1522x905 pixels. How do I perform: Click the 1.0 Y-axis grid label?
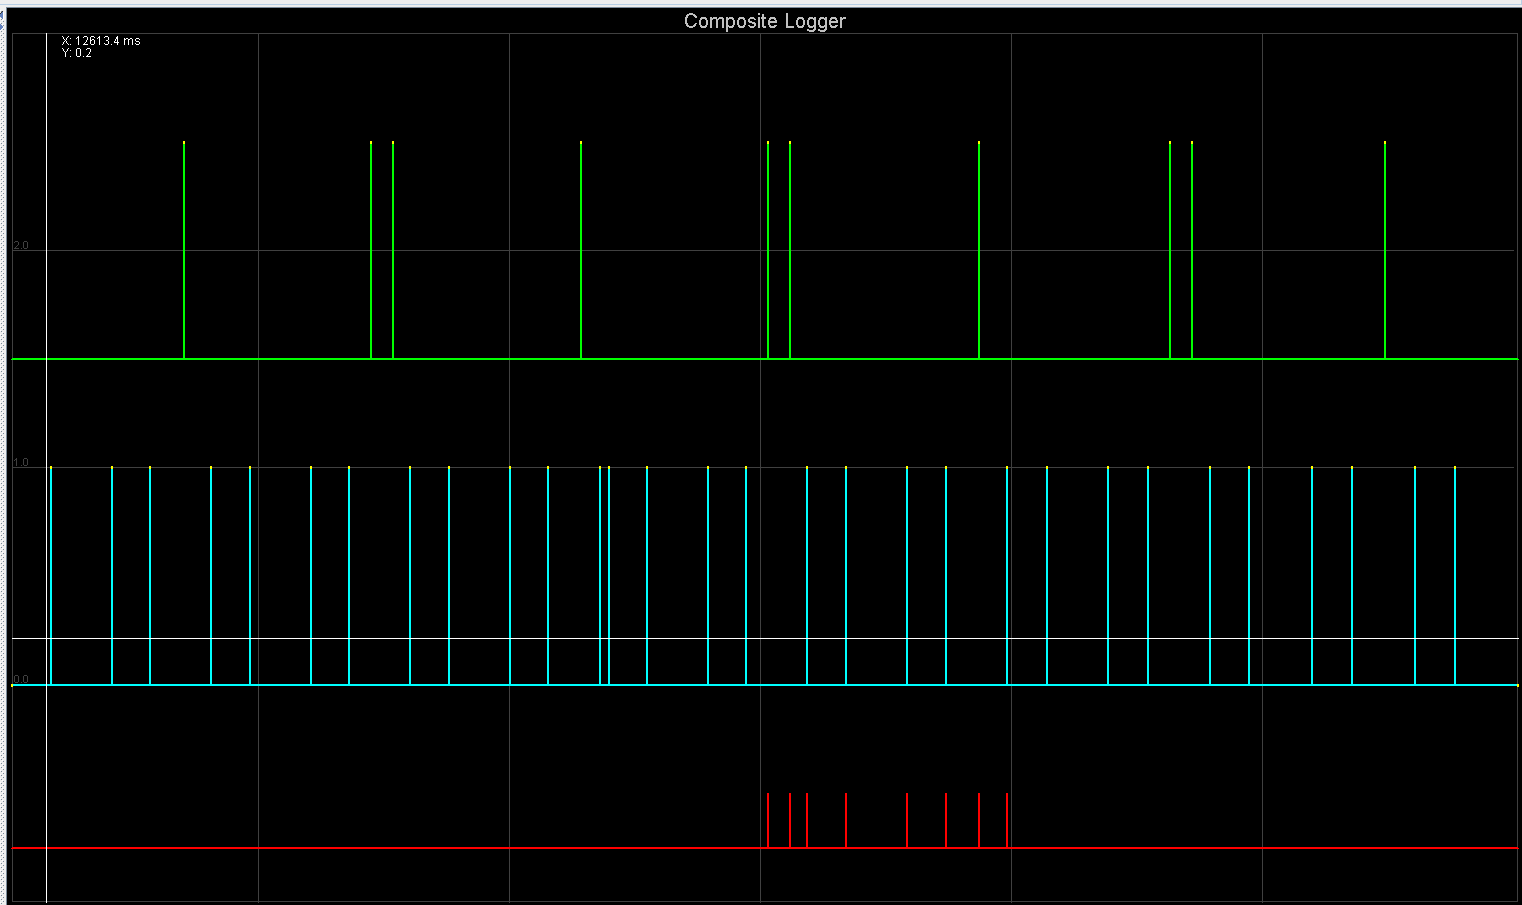21,463
